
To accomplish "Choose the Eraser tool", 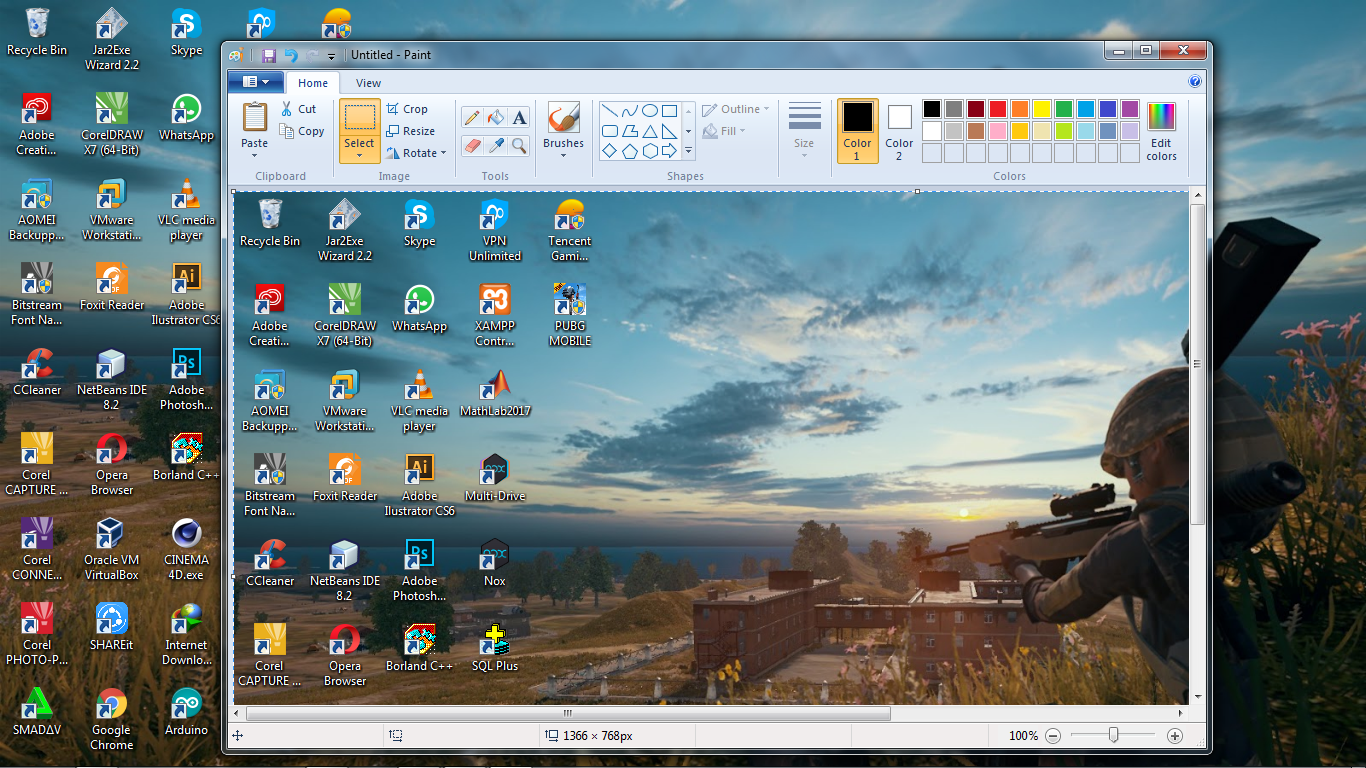I will pos(472,146).
